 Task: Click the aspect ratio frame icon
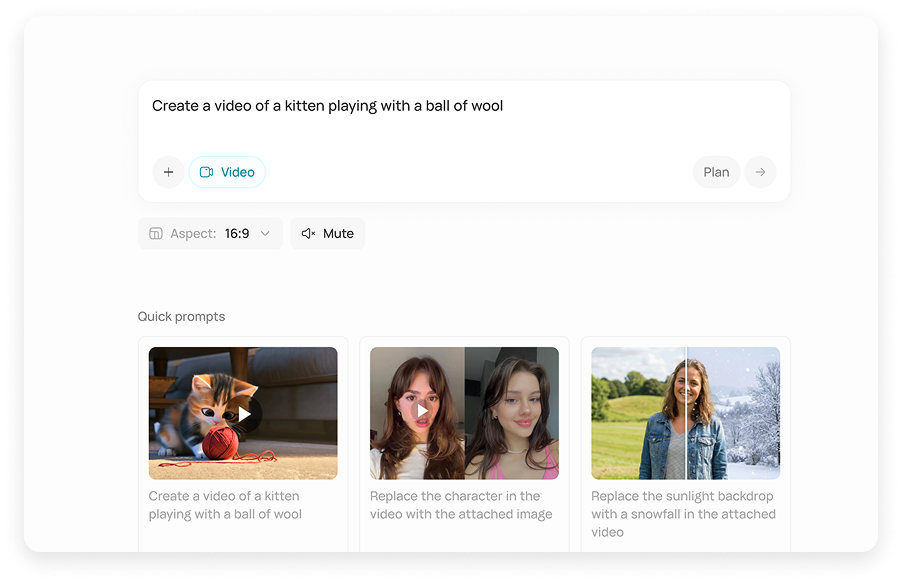[156, 233]
